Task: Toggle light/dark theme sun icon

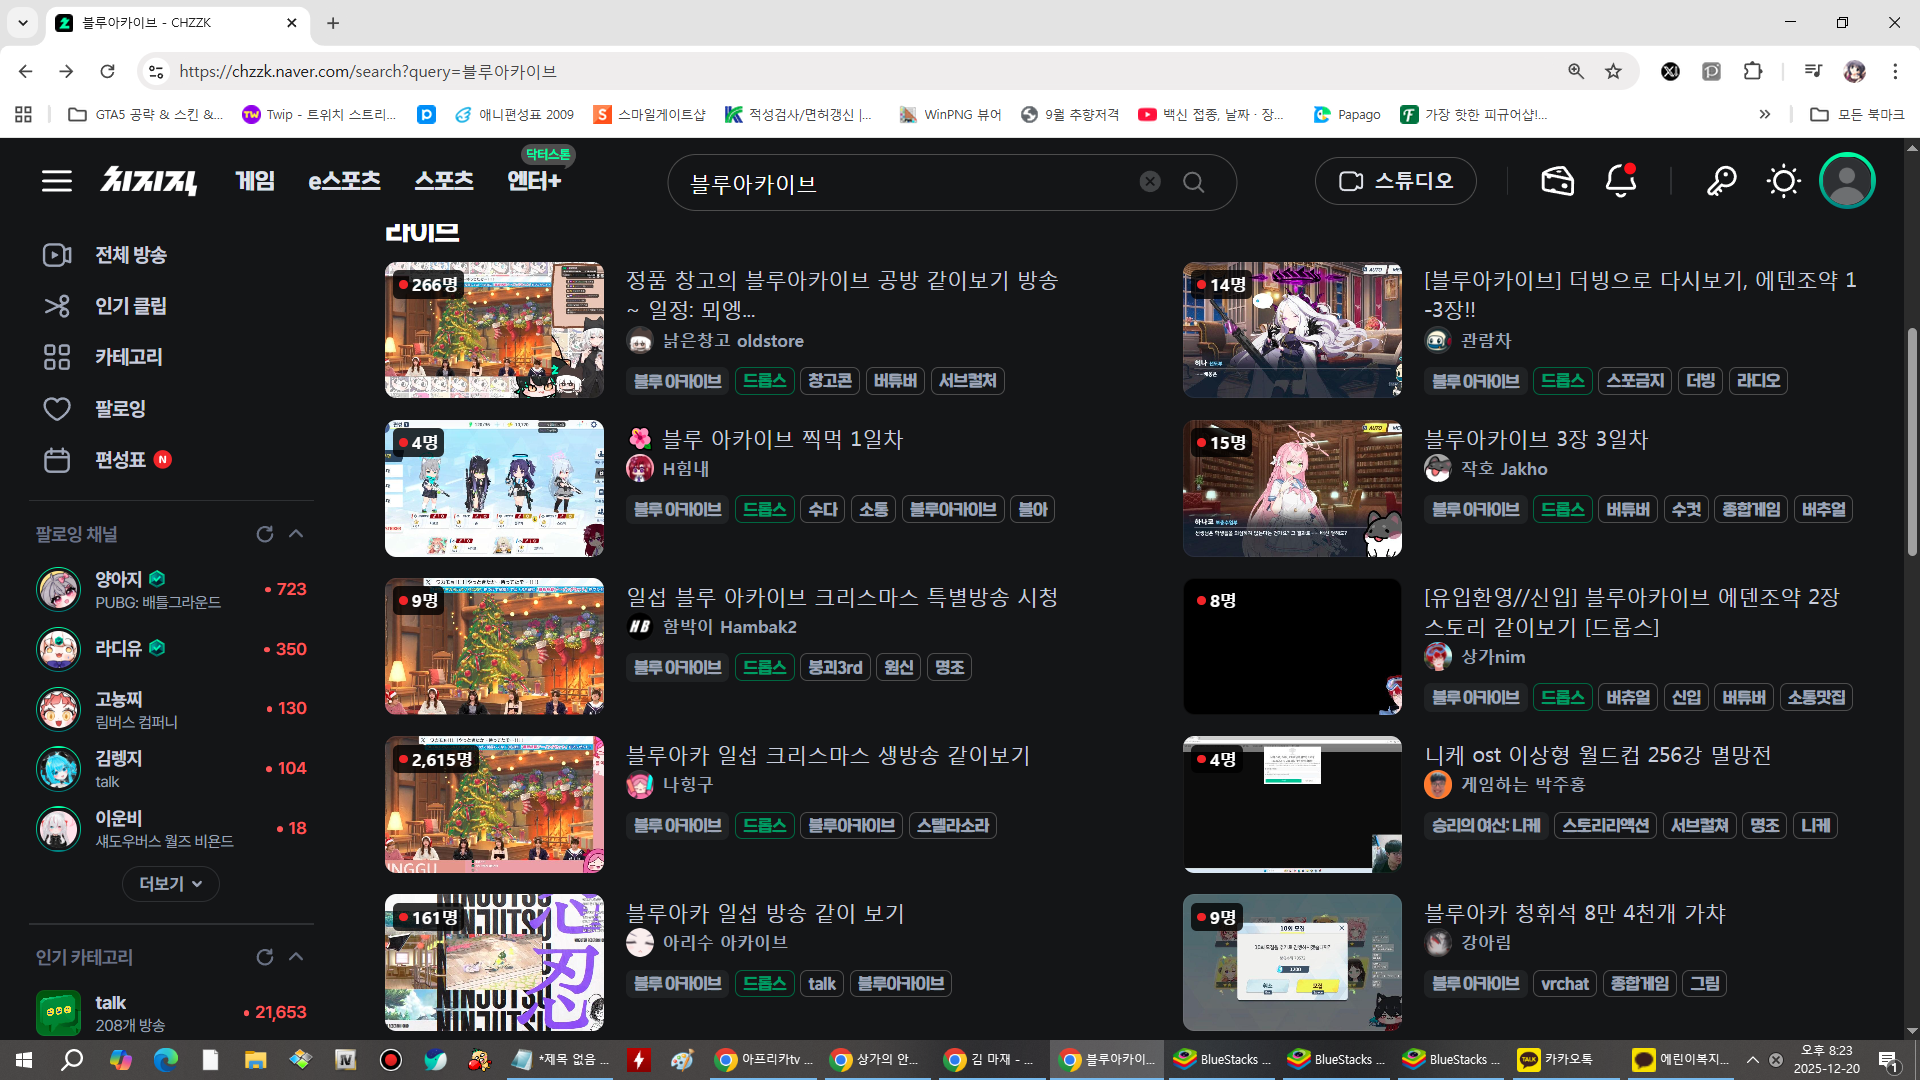Action: click(x=1783, y=181)
